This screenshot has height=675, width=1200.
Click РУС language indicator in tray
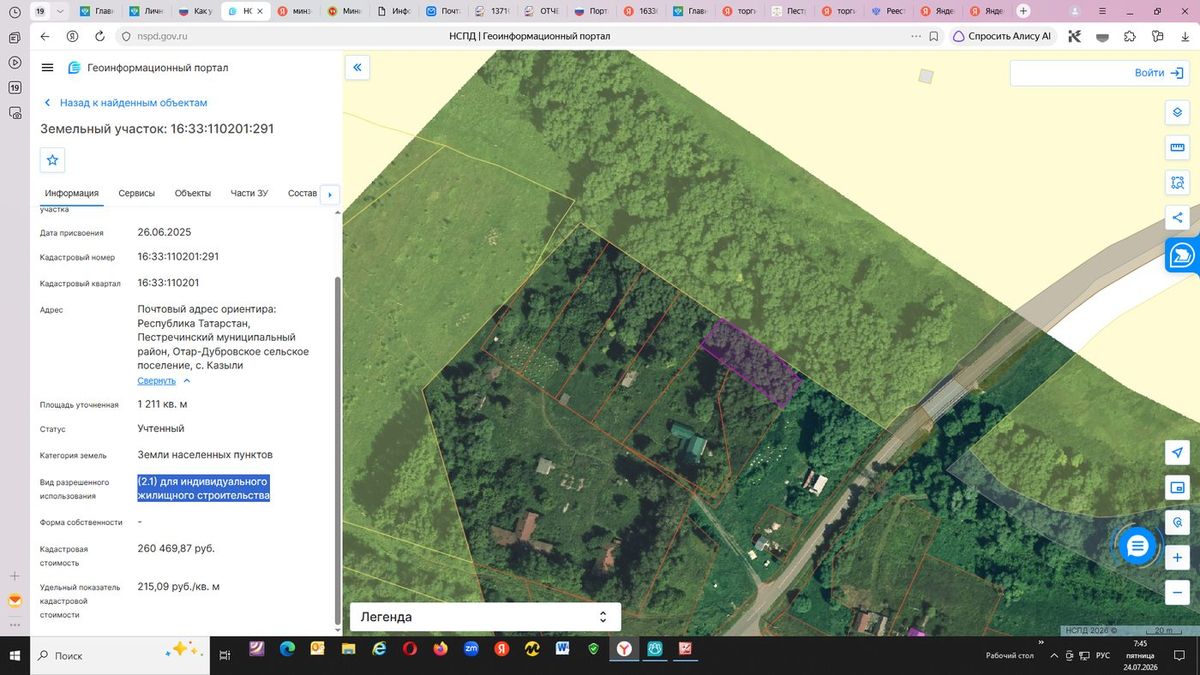click(1103, 655)
